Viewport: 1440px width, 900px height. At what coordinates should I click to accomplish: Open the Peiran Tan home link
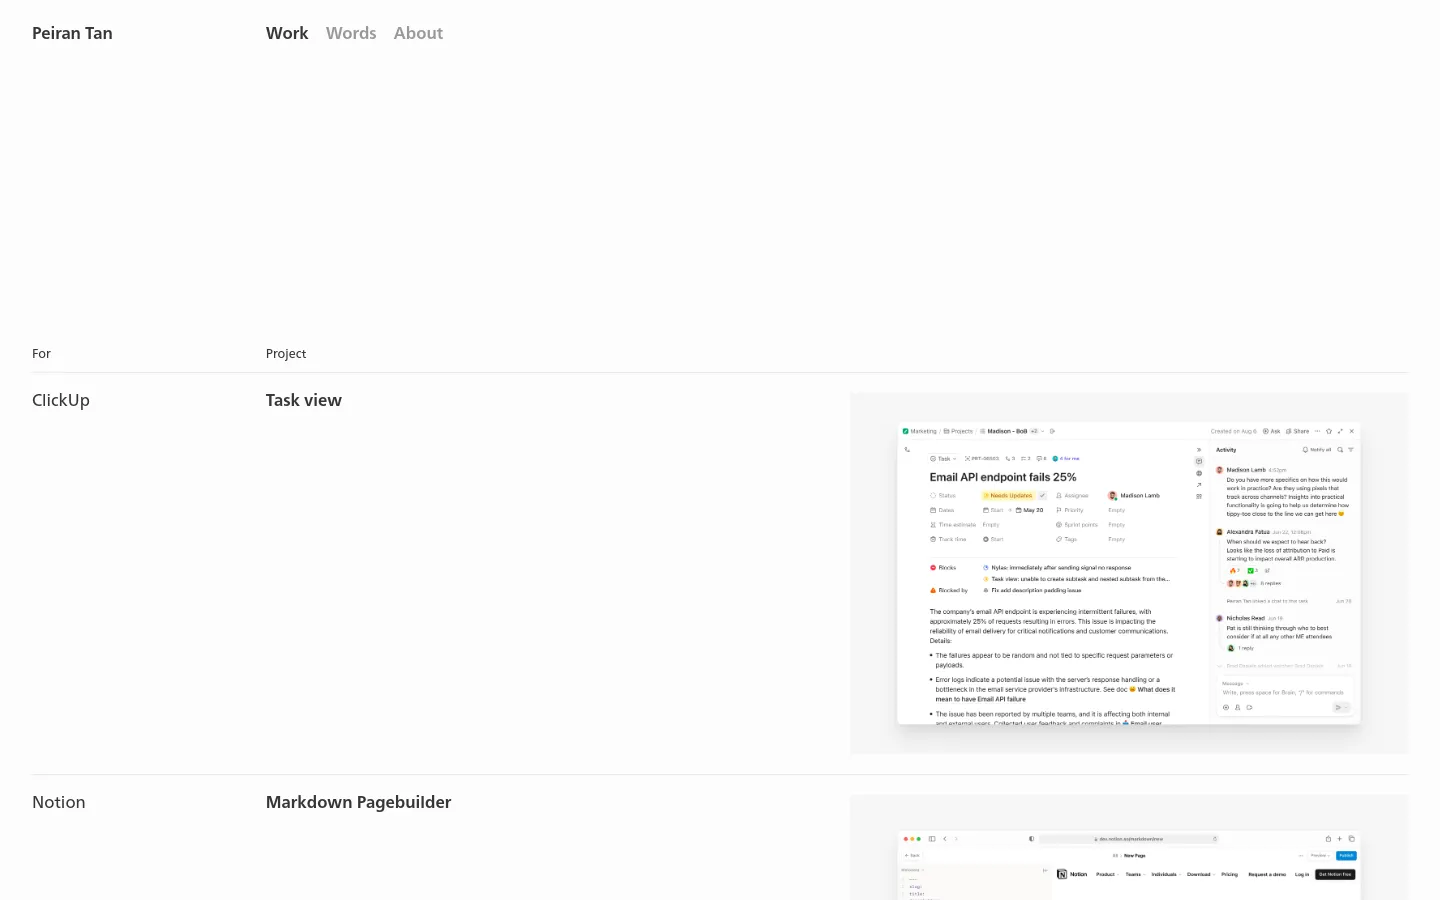coord(72,33)
